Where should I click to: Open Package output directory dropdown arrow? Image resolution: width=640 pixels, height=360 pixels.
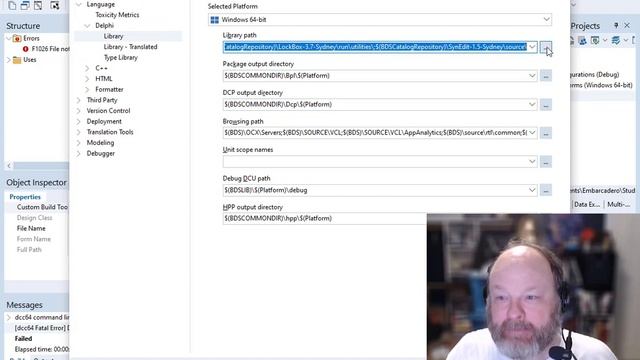pos(532,76)
